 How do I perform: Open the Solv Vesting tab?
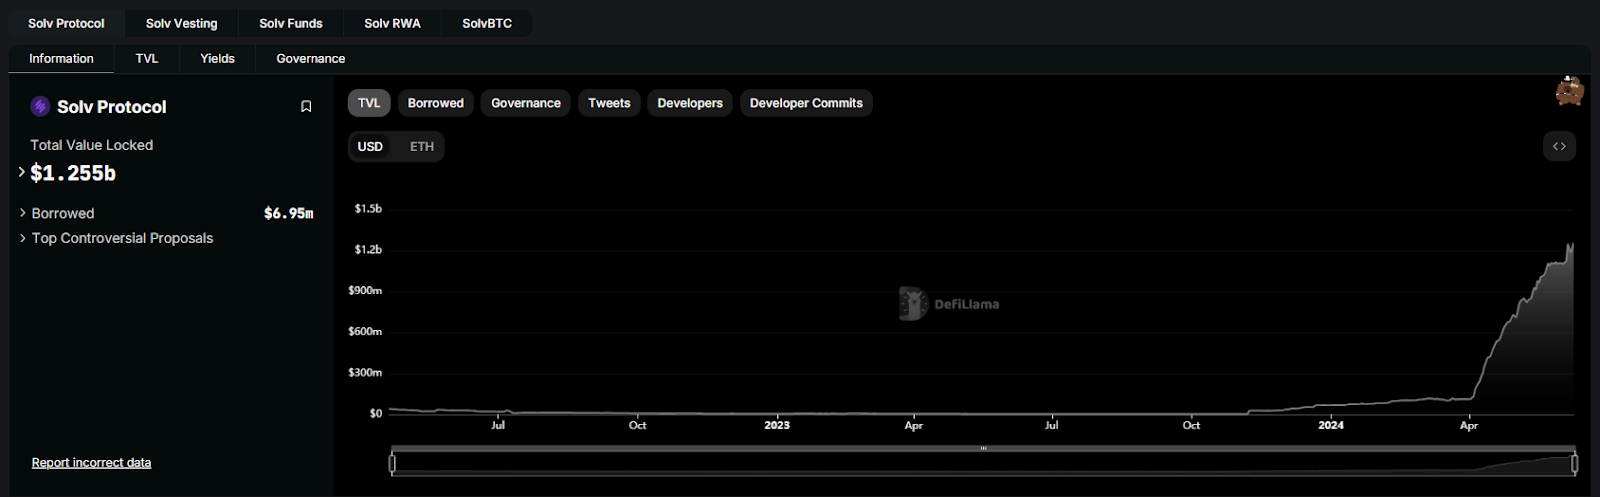tap(181, 23)
